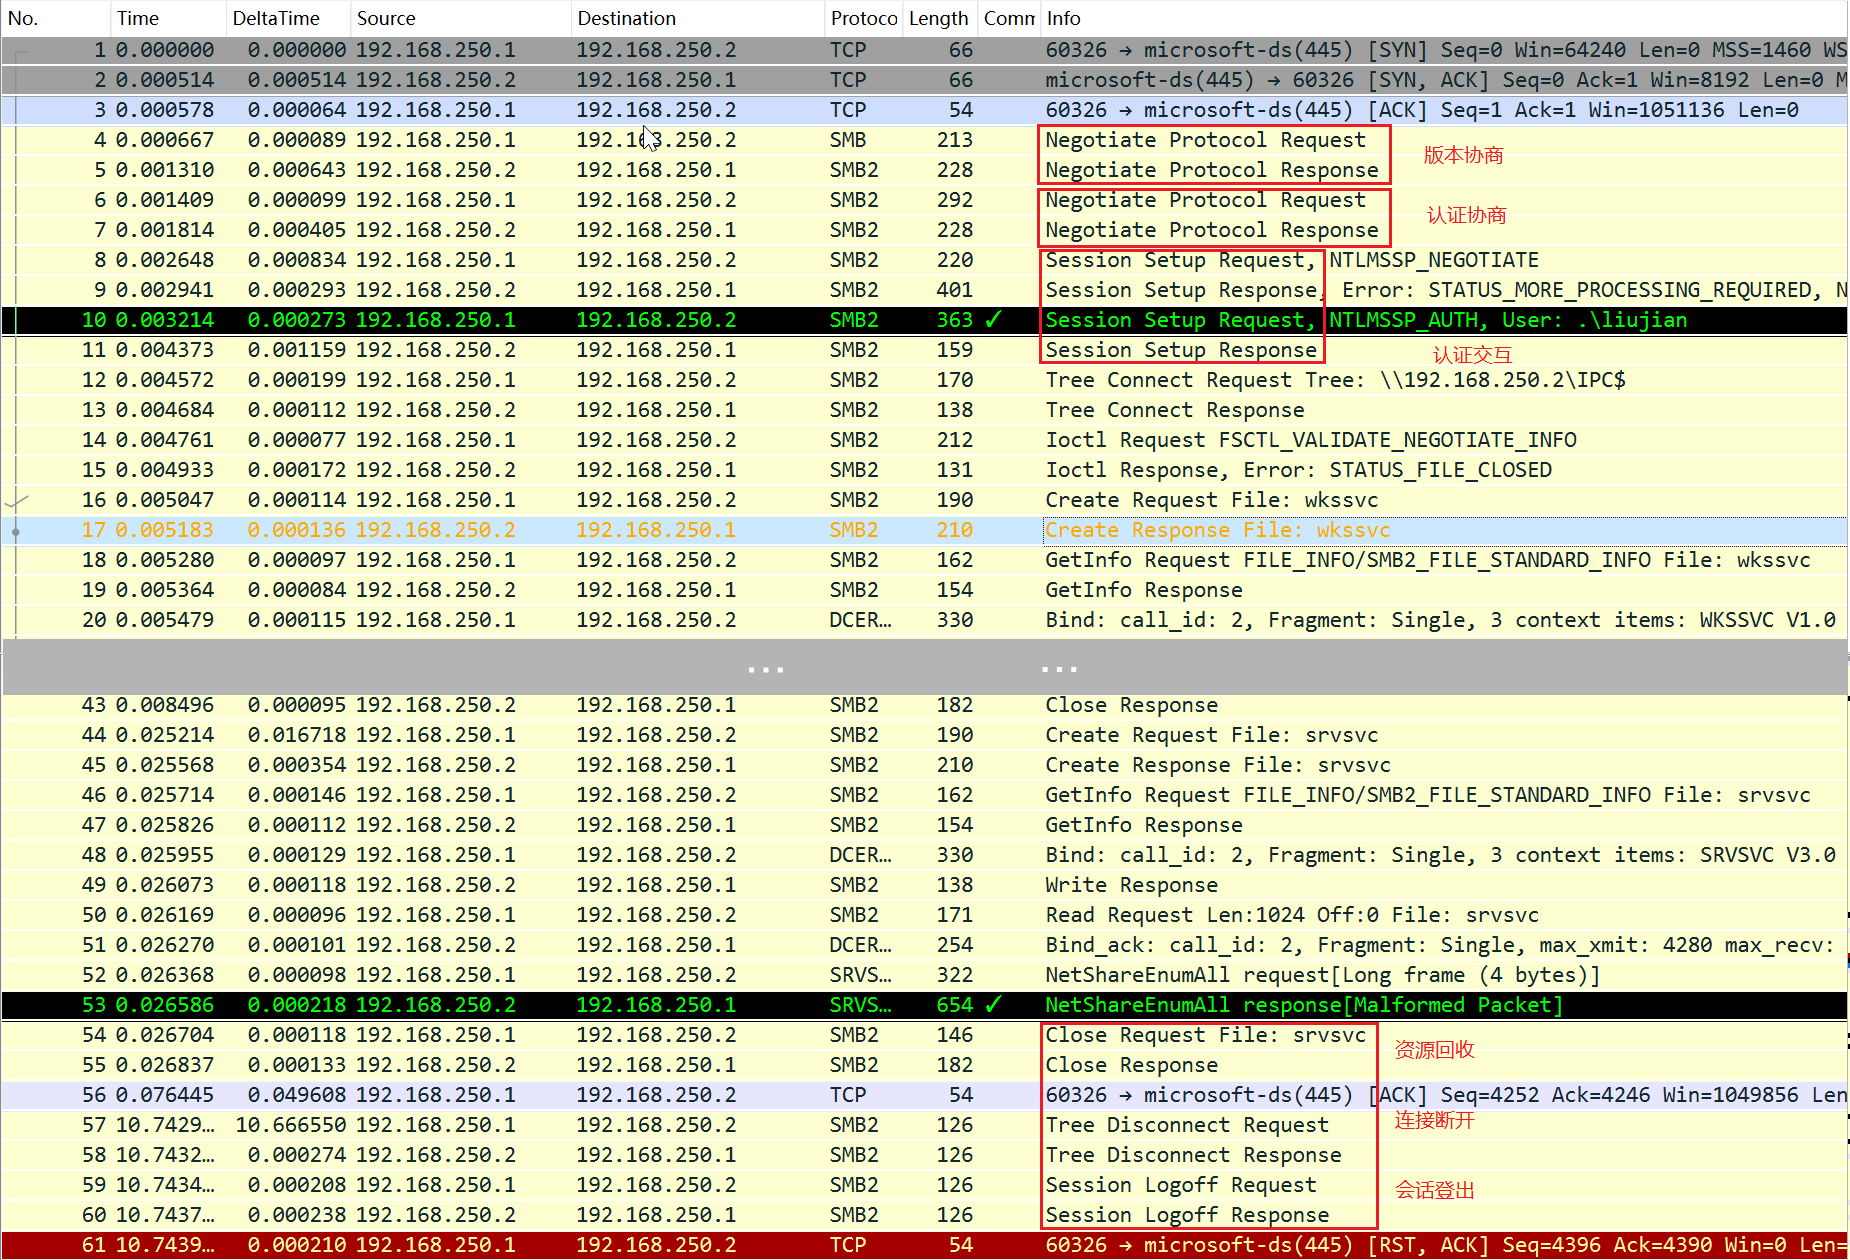
Task: Click the Destination column header
Action: coord(627,18)
